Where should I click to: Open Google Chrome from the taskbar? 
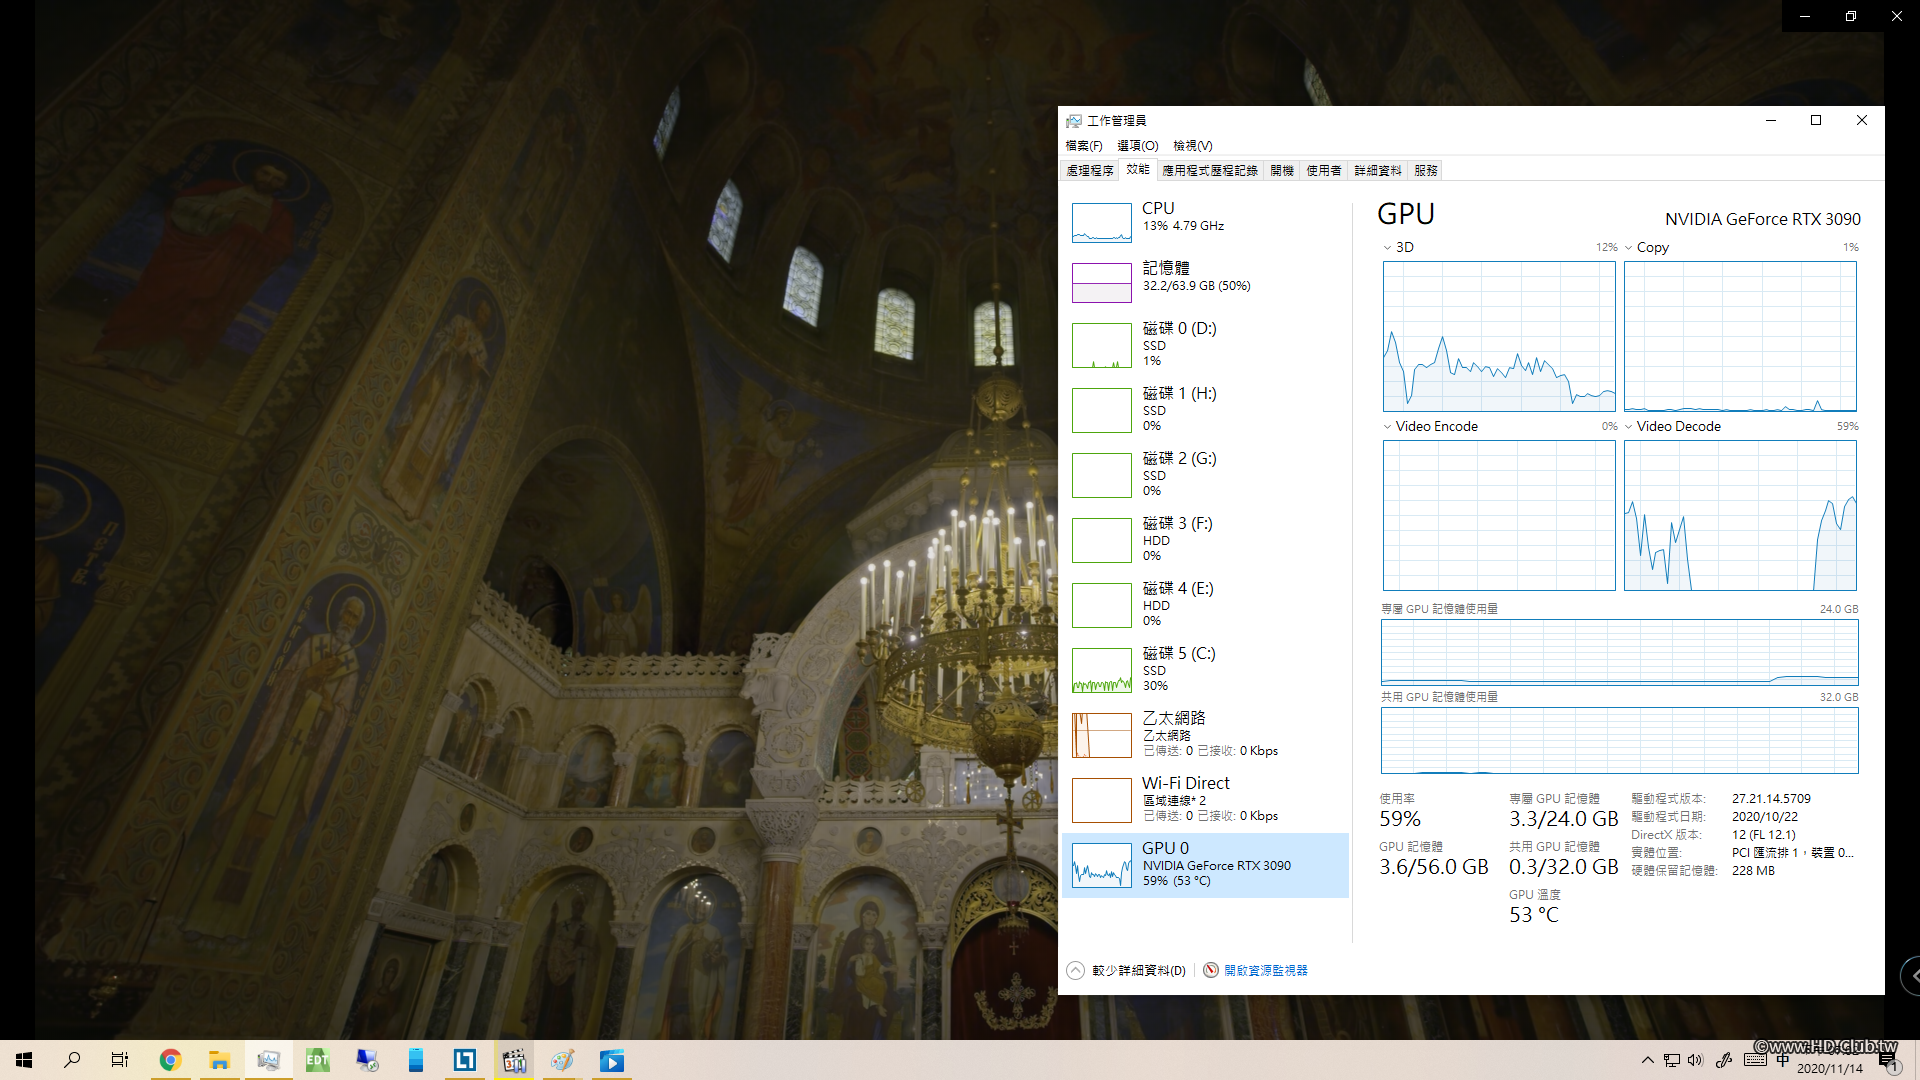pos(170,1060)
